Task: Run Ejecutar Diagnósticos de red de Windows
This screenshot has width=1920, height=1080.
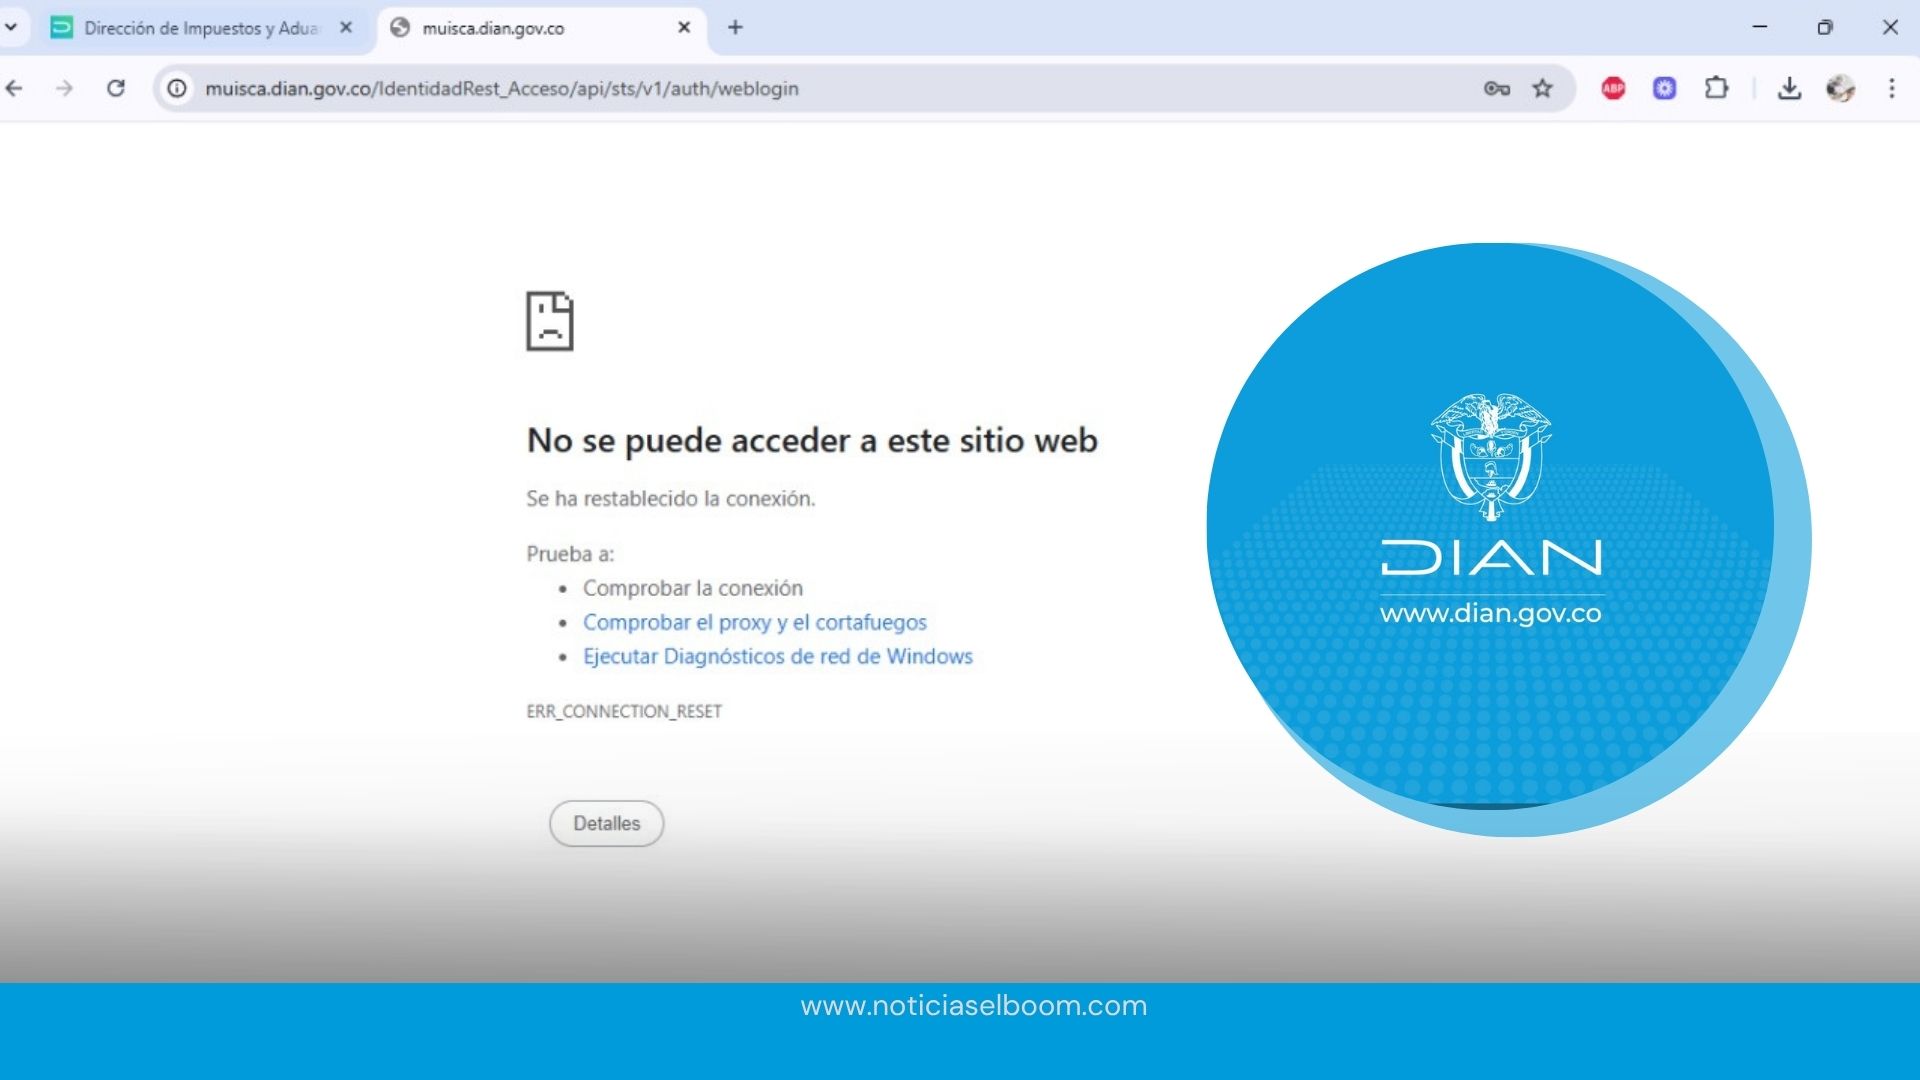Action: pyautogui.click(x=778, y=656)
